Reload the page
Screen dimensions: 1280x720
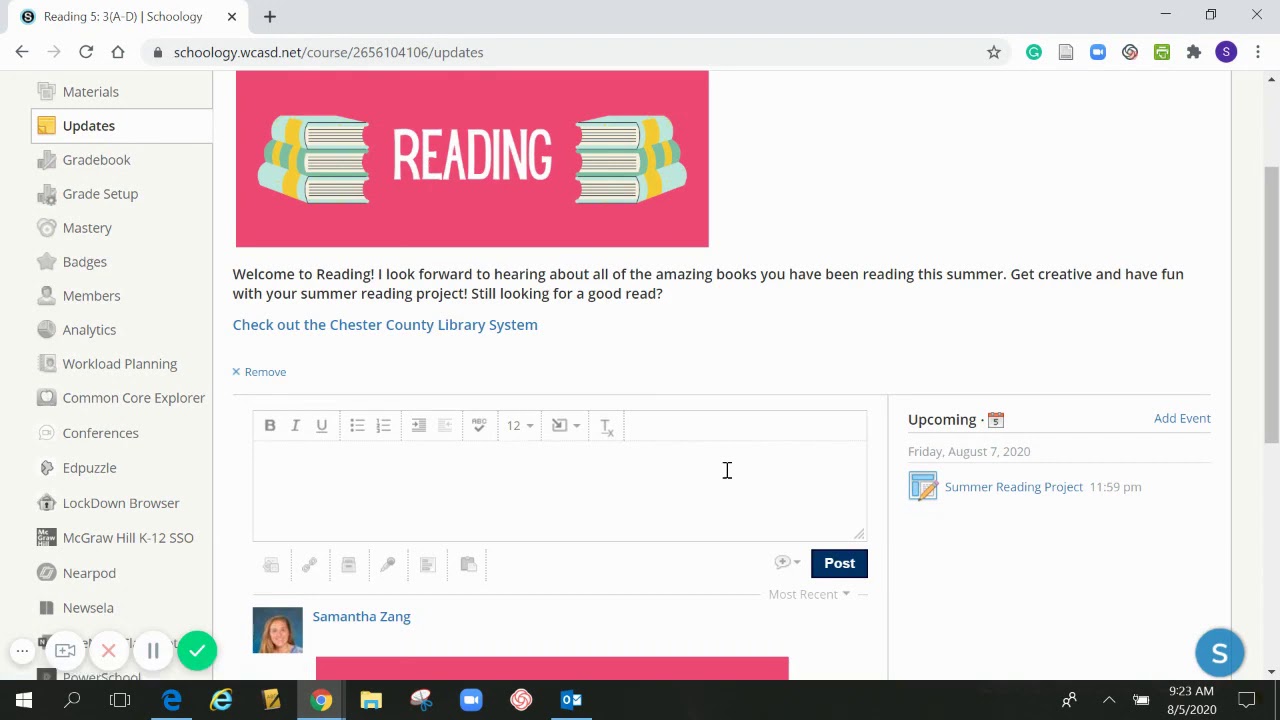tap(86, 52)
